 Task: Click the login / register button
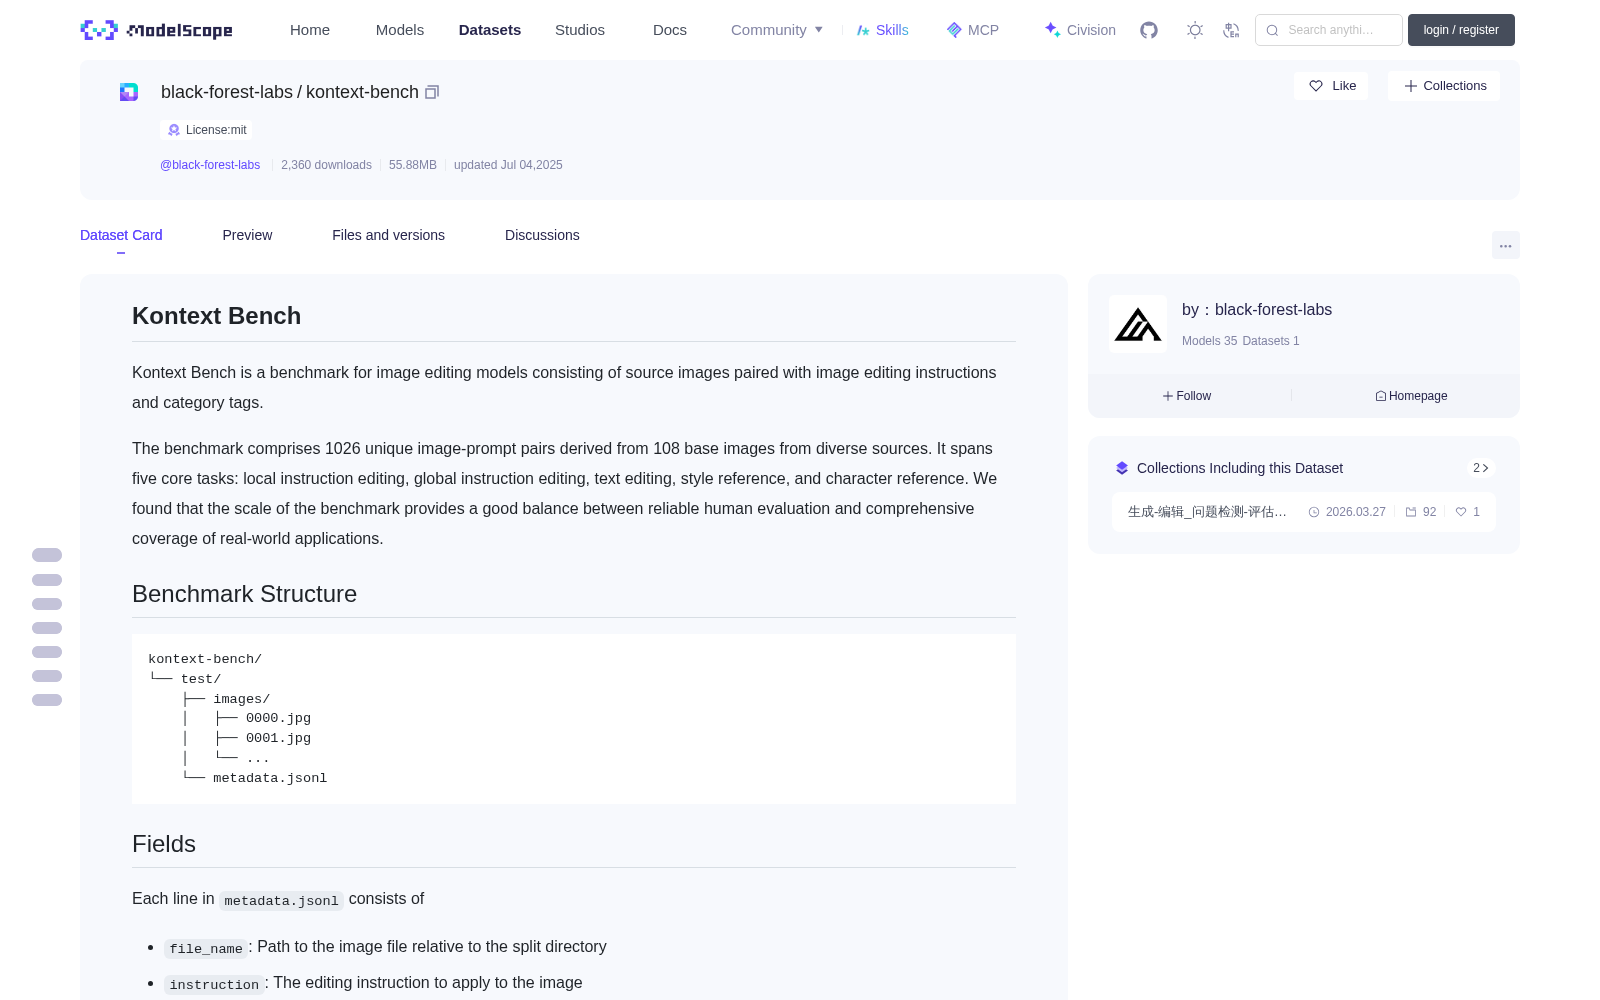pyautogui.click(x=1461, y=30)
